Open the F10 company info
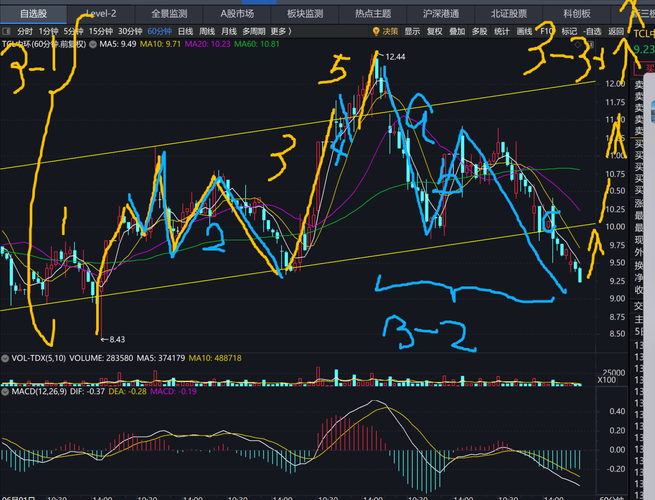The height and width of the screenshot is (500, 655). [546, 31]
